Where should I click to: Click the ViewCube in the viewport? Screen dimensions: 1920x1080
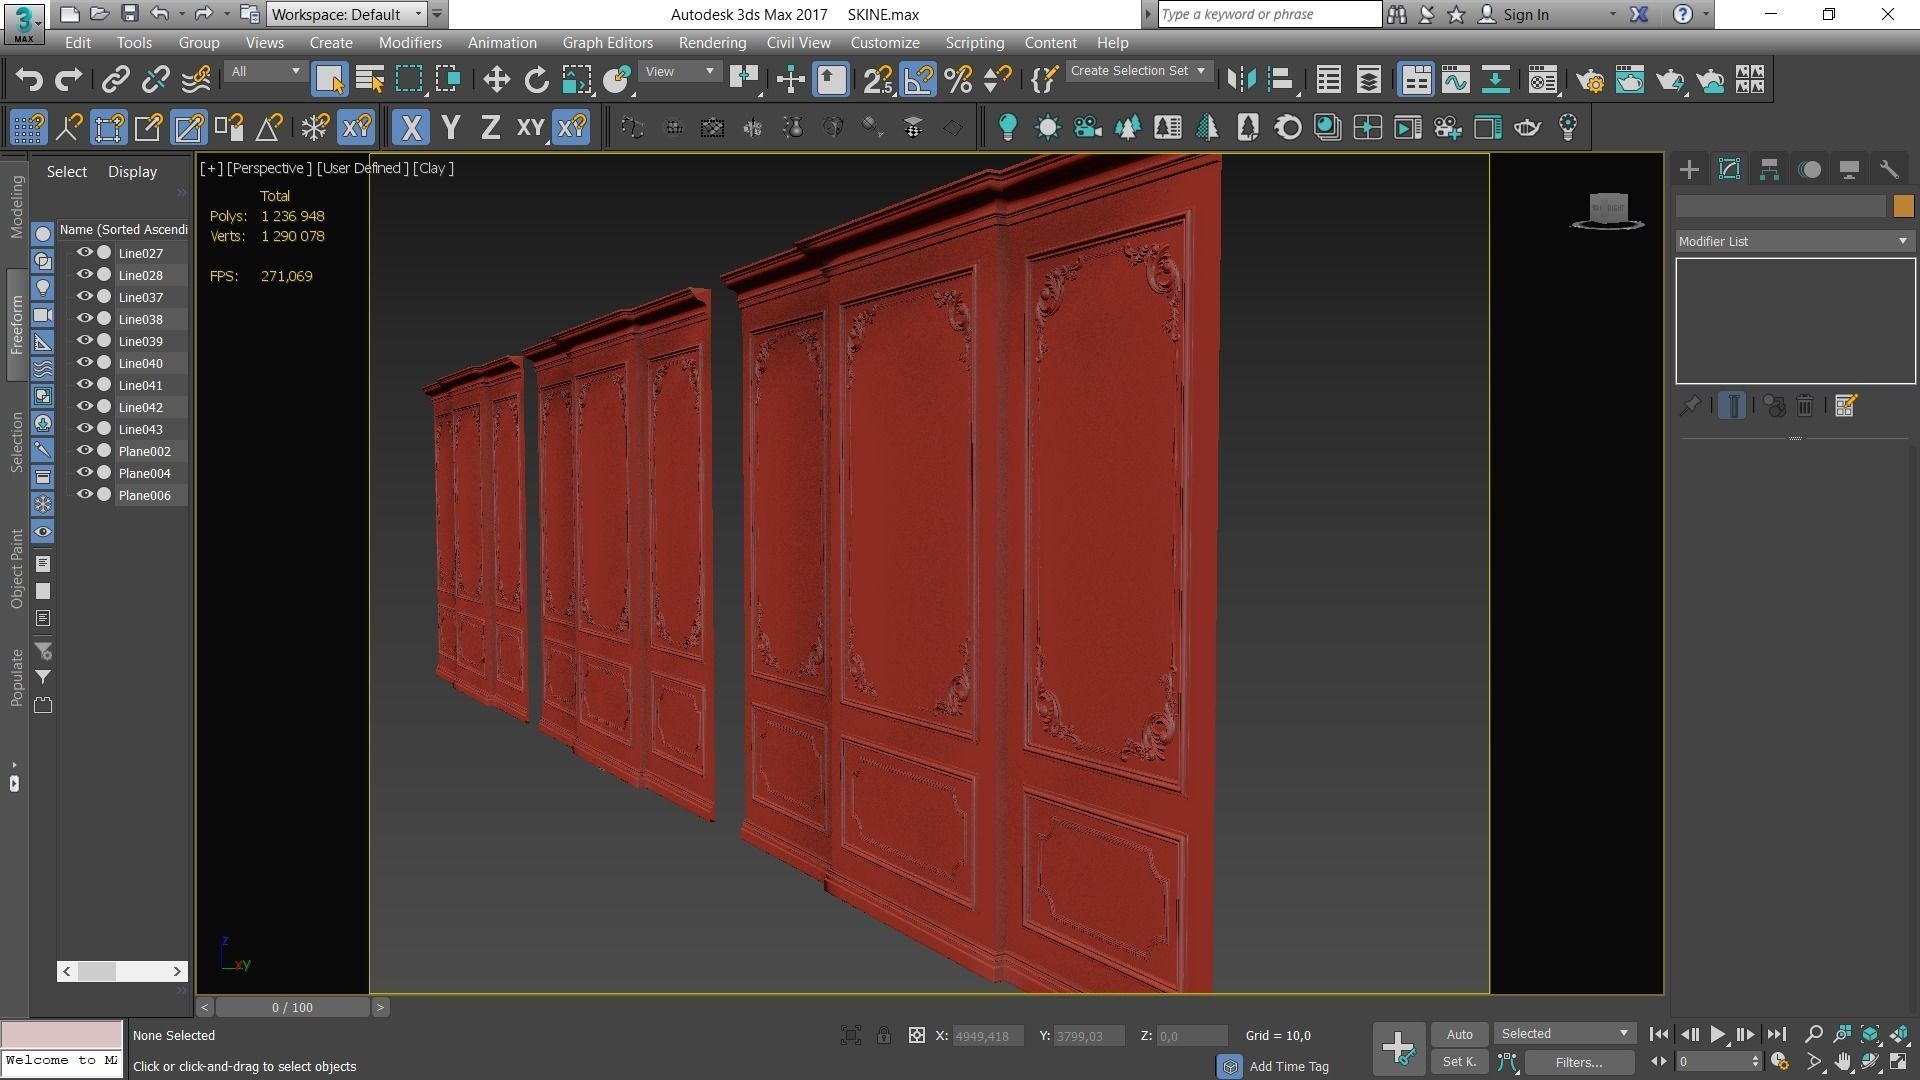click(1608, 211)
